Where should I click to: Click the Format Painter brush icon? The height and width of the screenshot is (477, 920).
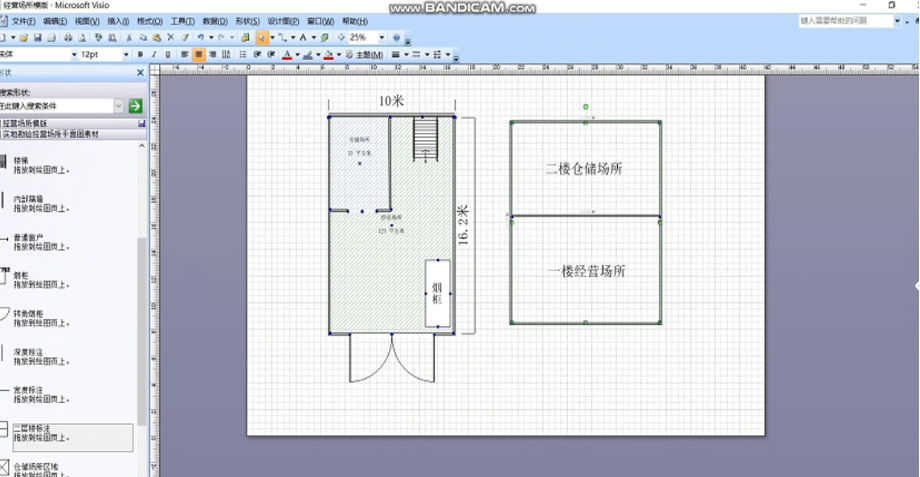(x=185, y=38)
